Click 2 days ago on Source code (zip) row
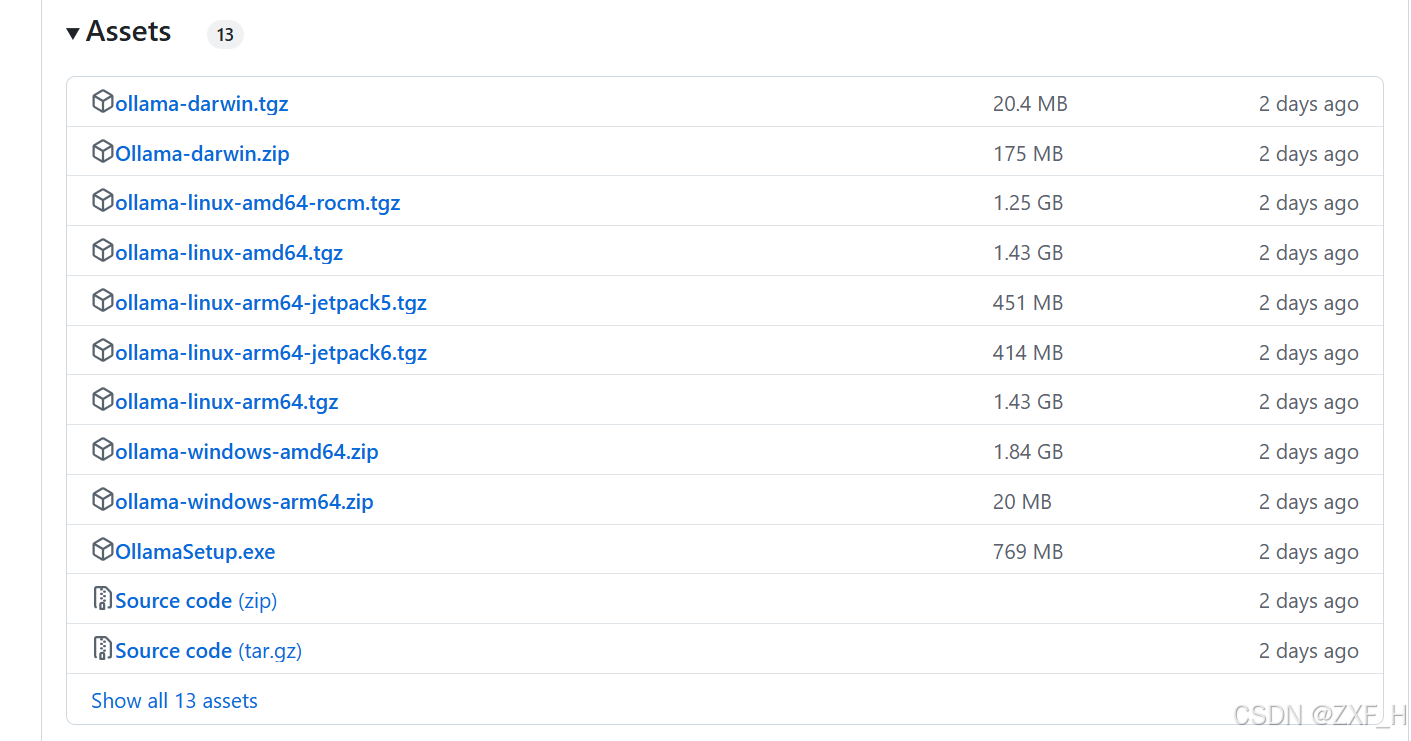1411x741 pixels. pos(1308,601)
